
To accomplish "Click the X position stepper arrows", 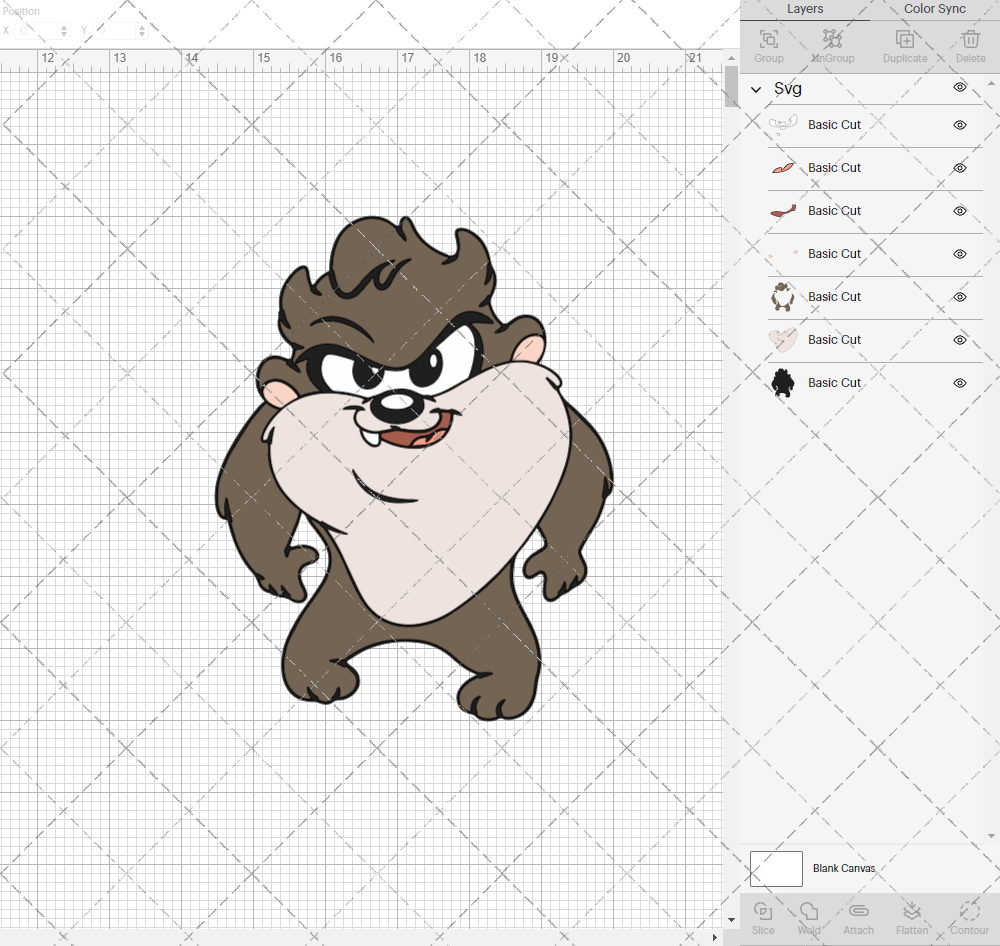I will pyautogui.click(x=64, y=31).
